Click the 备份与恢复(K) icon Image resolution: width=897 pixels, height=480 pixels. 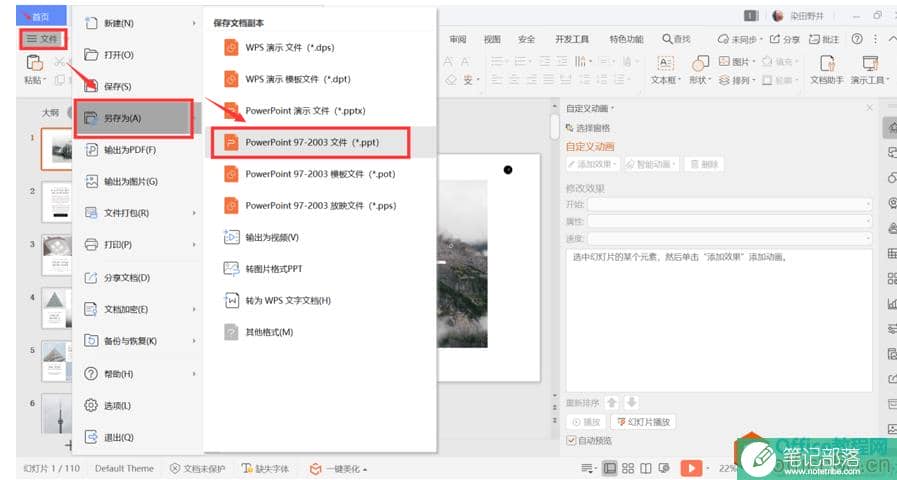tap(91, 340)
